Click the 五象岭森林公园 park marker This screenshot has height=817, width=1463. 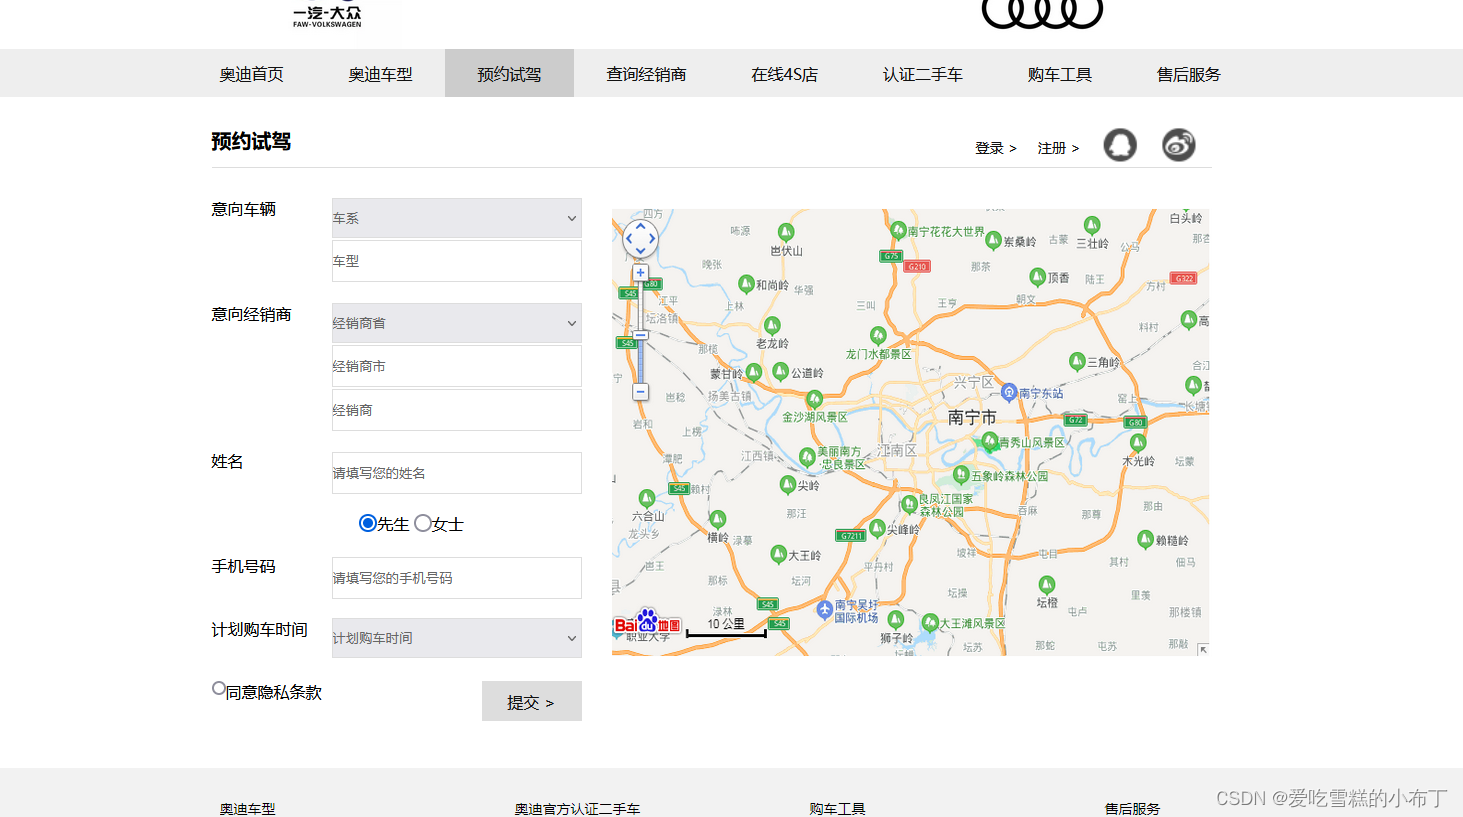click(x=961, y=474)
